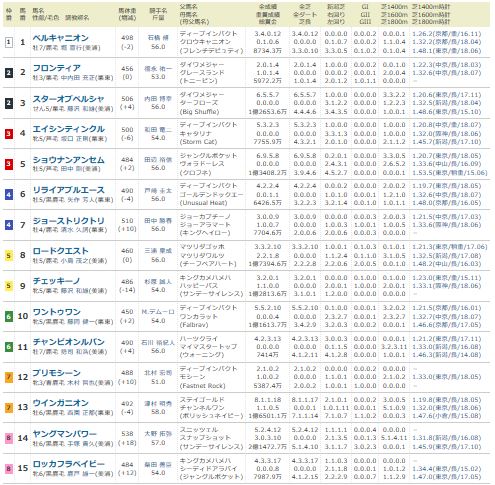Screen dimensions: 495x485
Task: Click pink bracket 8 box beside ヤングマンパワー
Action: pyautogui.click(x=9, y=438)
